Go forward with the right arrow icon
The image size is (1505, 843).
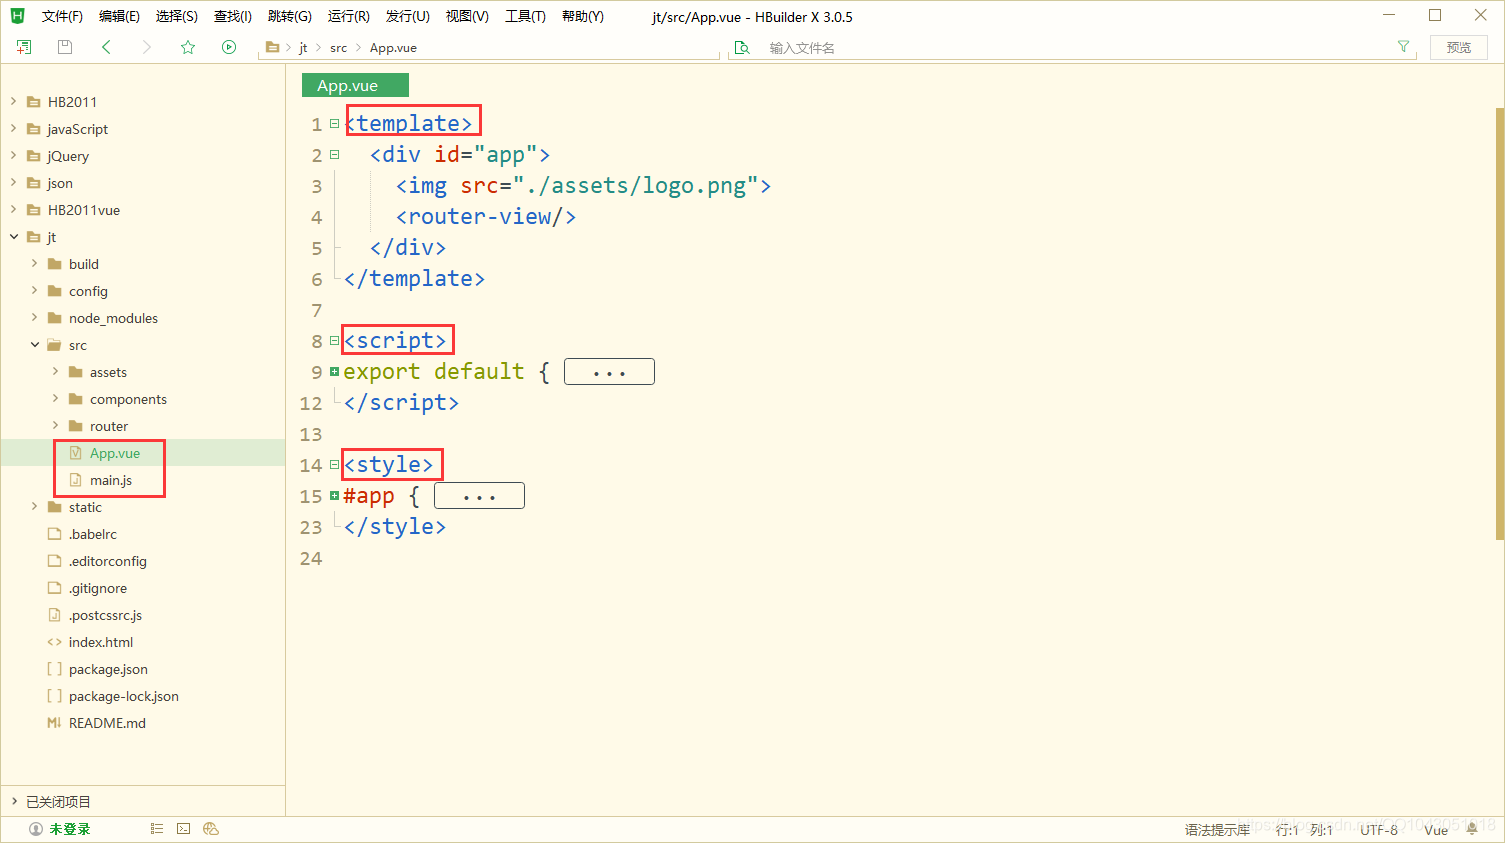coord(146,47)
